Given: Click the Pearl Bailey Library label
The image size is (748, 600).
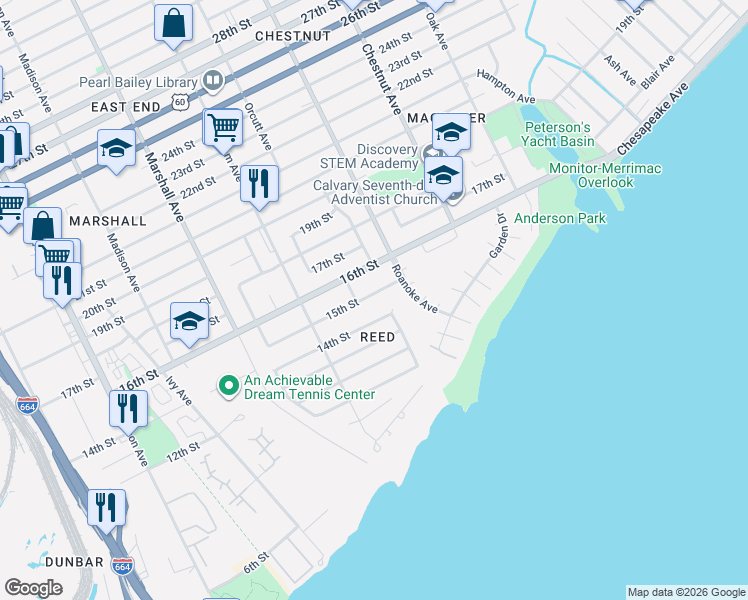Looking at the screenshot, I should pyautogui.click(x=138, y=82).
